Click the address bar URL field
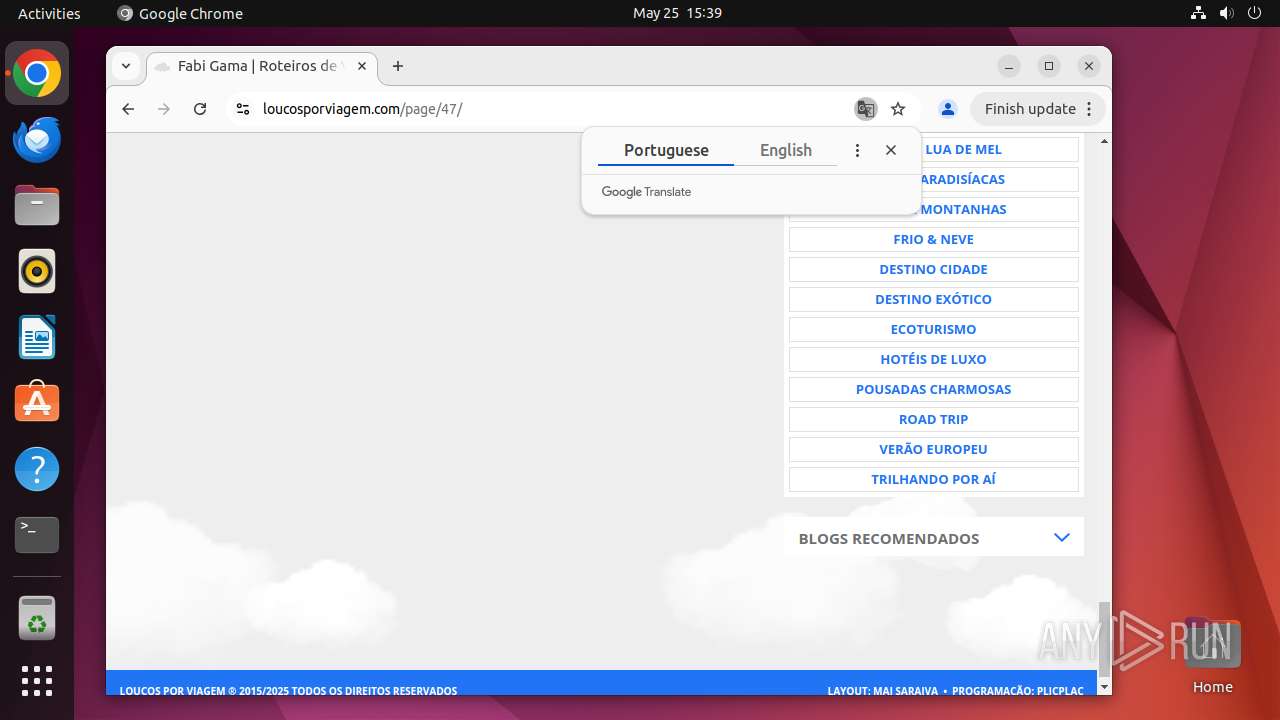This screenshot has width=1280, height=720. pos(540,109)
